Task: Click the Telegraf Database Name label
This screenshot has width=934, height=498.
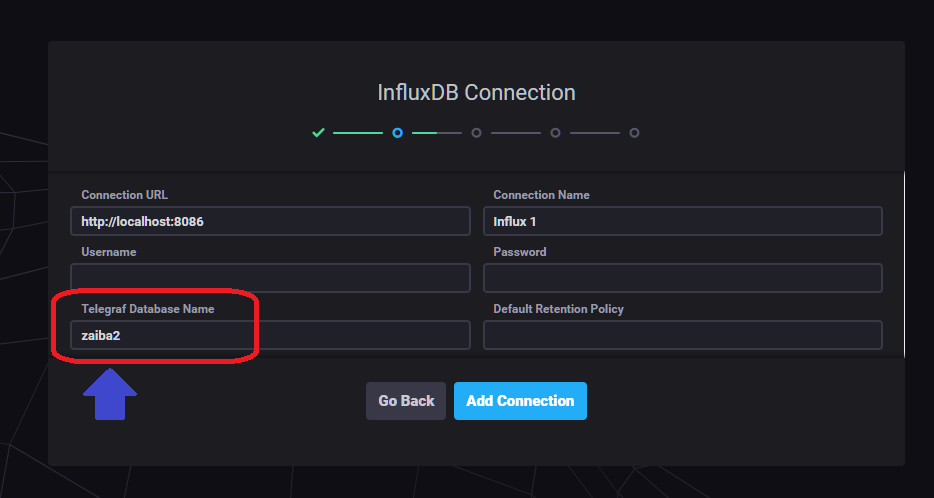Action: 148,309
